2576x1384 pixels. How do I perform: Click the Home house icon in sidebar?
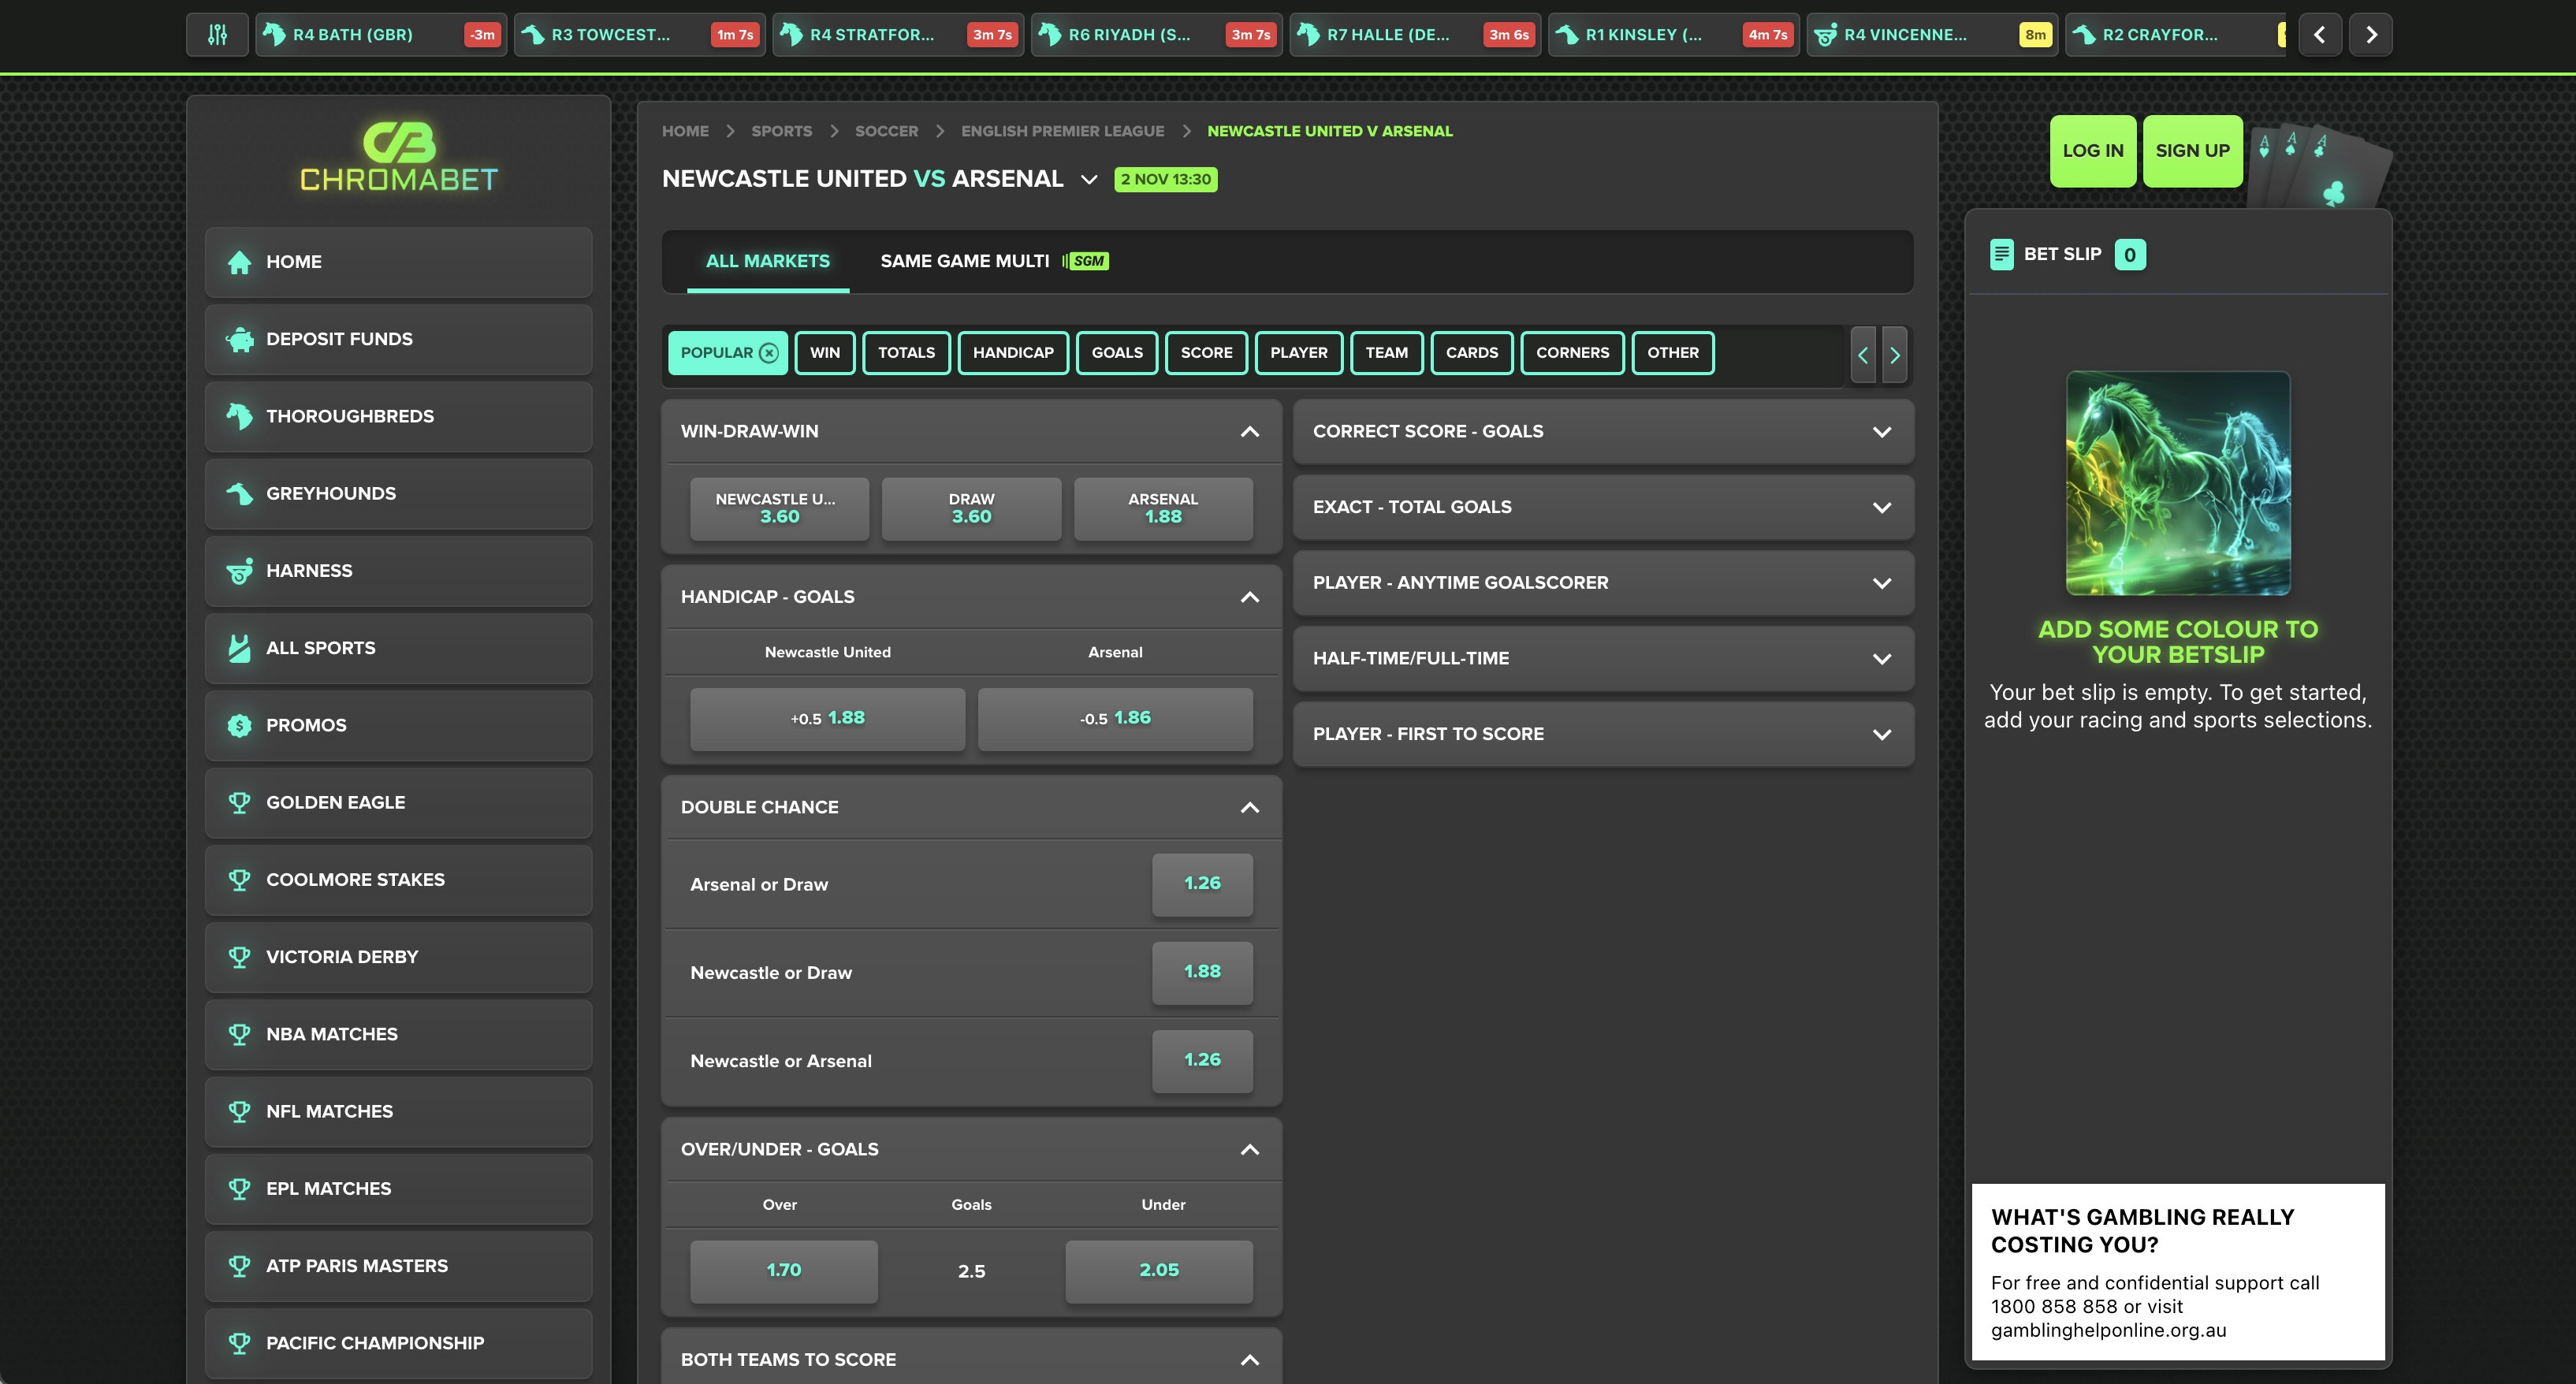coord(239,262)
